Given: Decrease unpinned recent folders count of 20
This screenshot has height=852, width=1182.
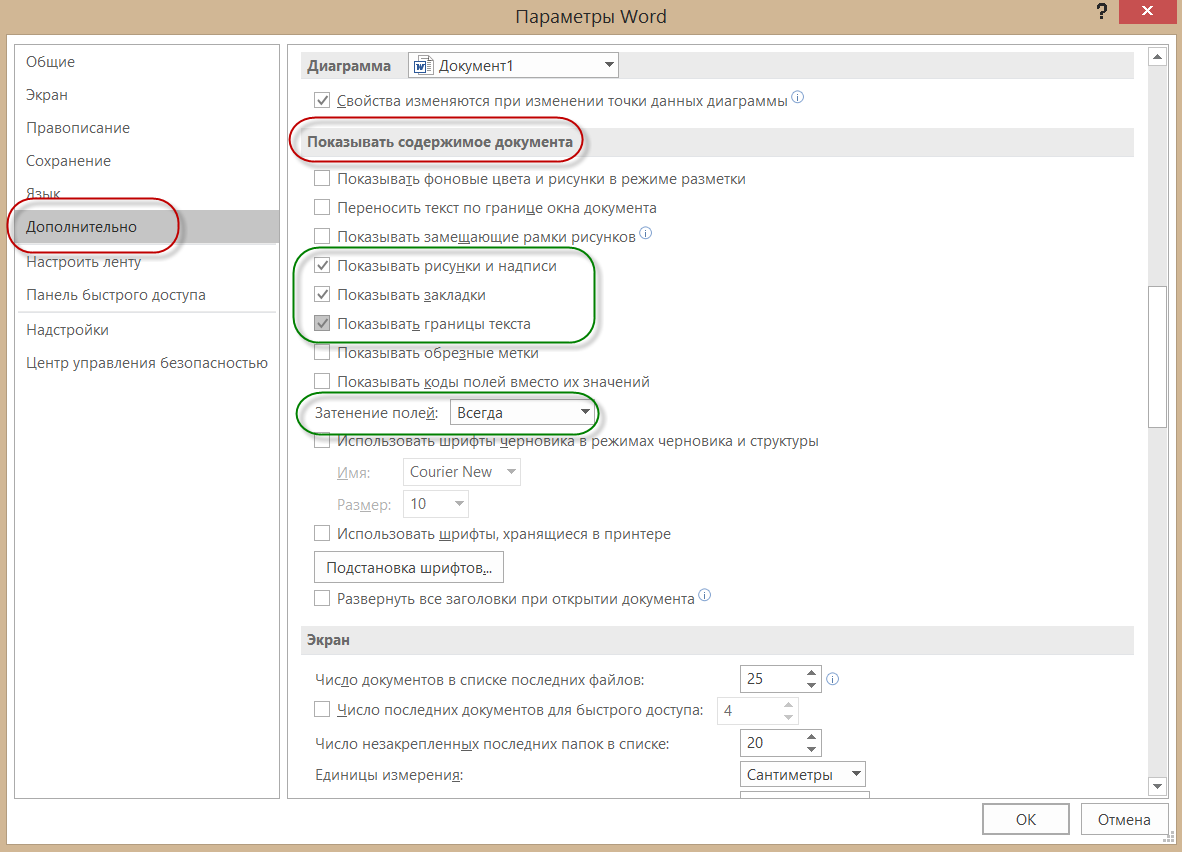Looking at the screenshot, I should 811,749.
